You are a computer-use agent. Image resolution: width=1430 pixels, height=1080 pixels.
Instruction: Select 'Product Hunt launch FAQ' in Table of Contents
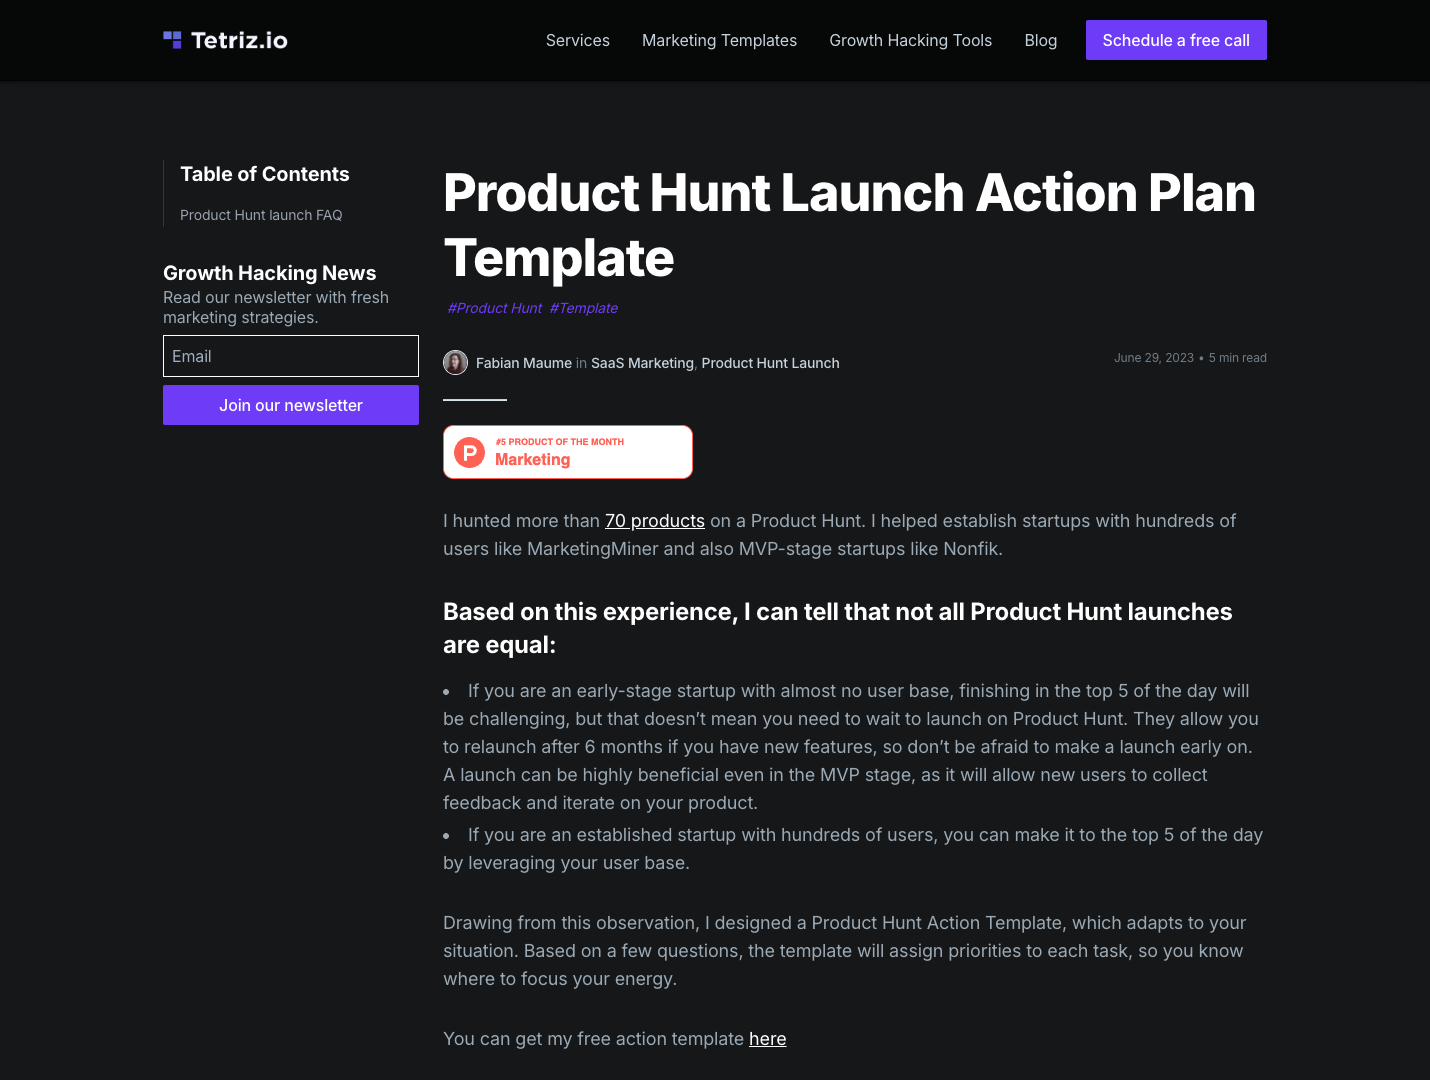pos(261,215)
